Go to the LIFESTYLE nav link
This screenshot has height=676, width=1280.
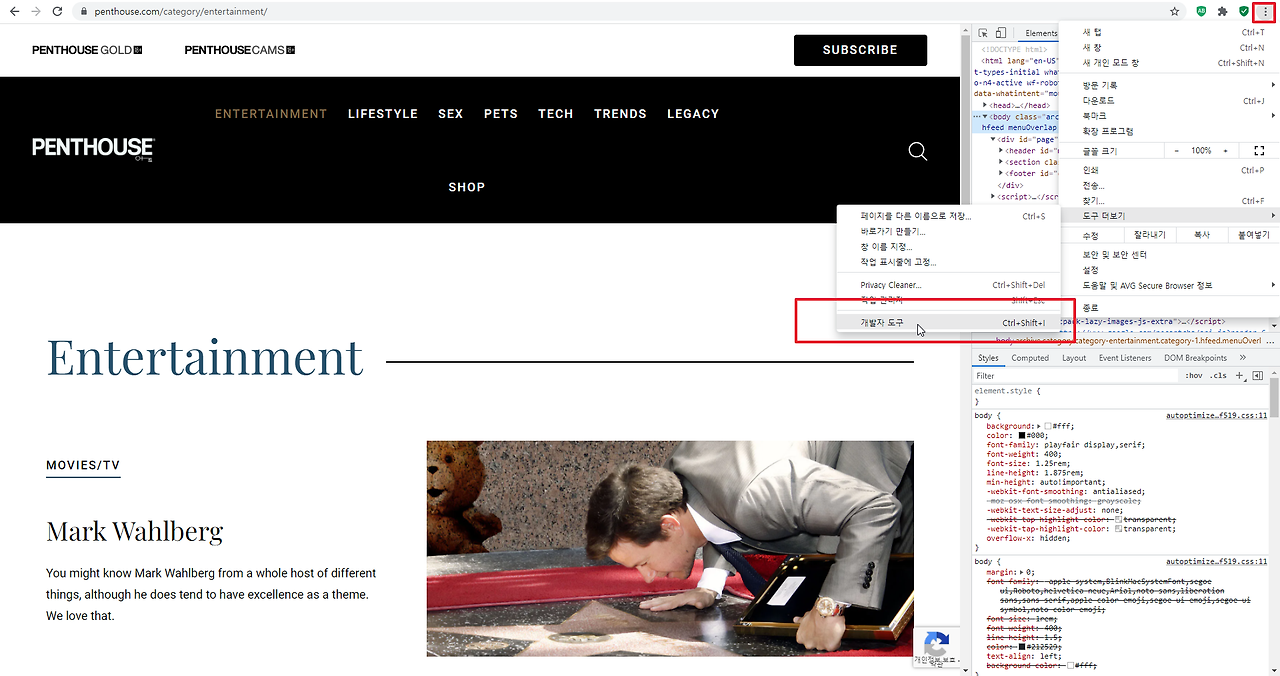(383, 114)
